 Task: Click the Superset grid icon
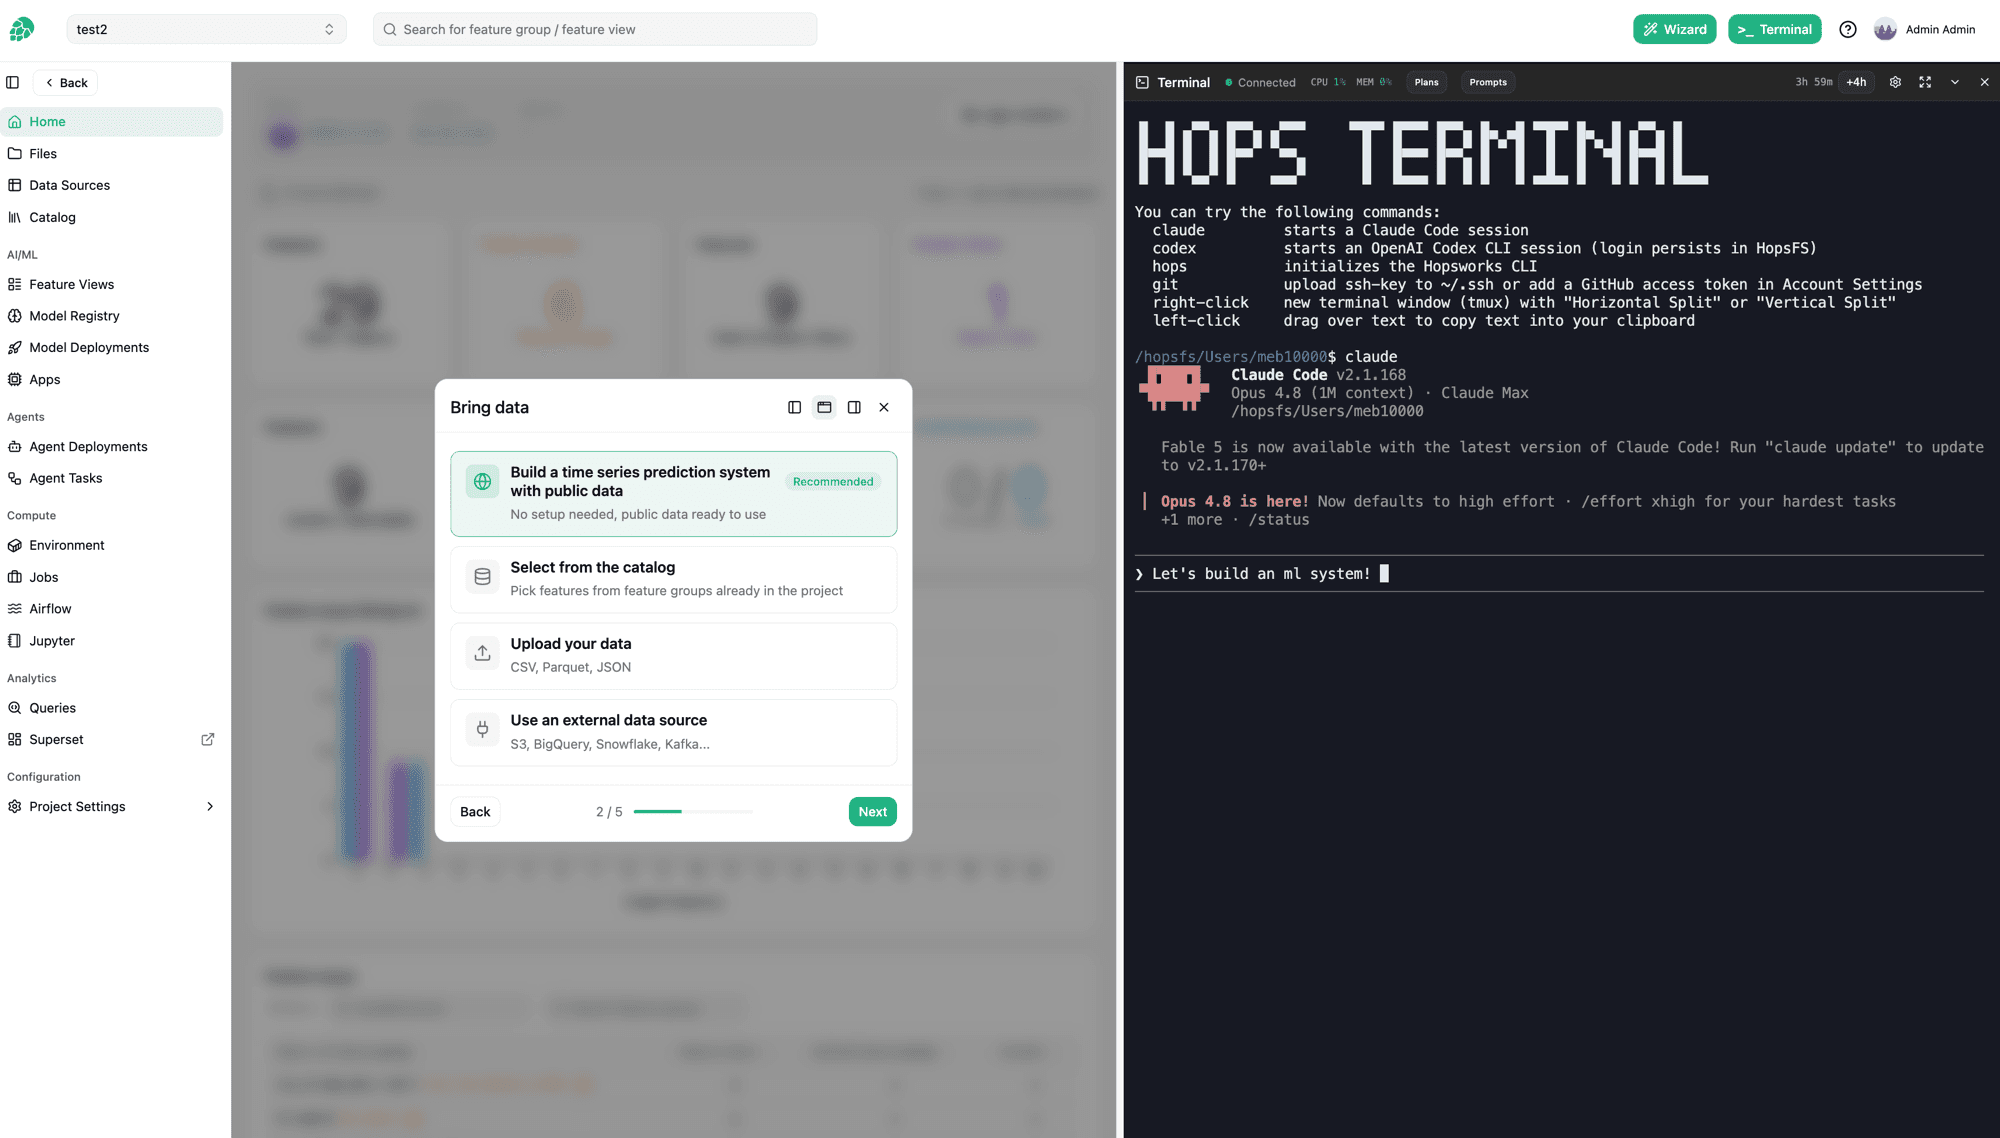15,739
